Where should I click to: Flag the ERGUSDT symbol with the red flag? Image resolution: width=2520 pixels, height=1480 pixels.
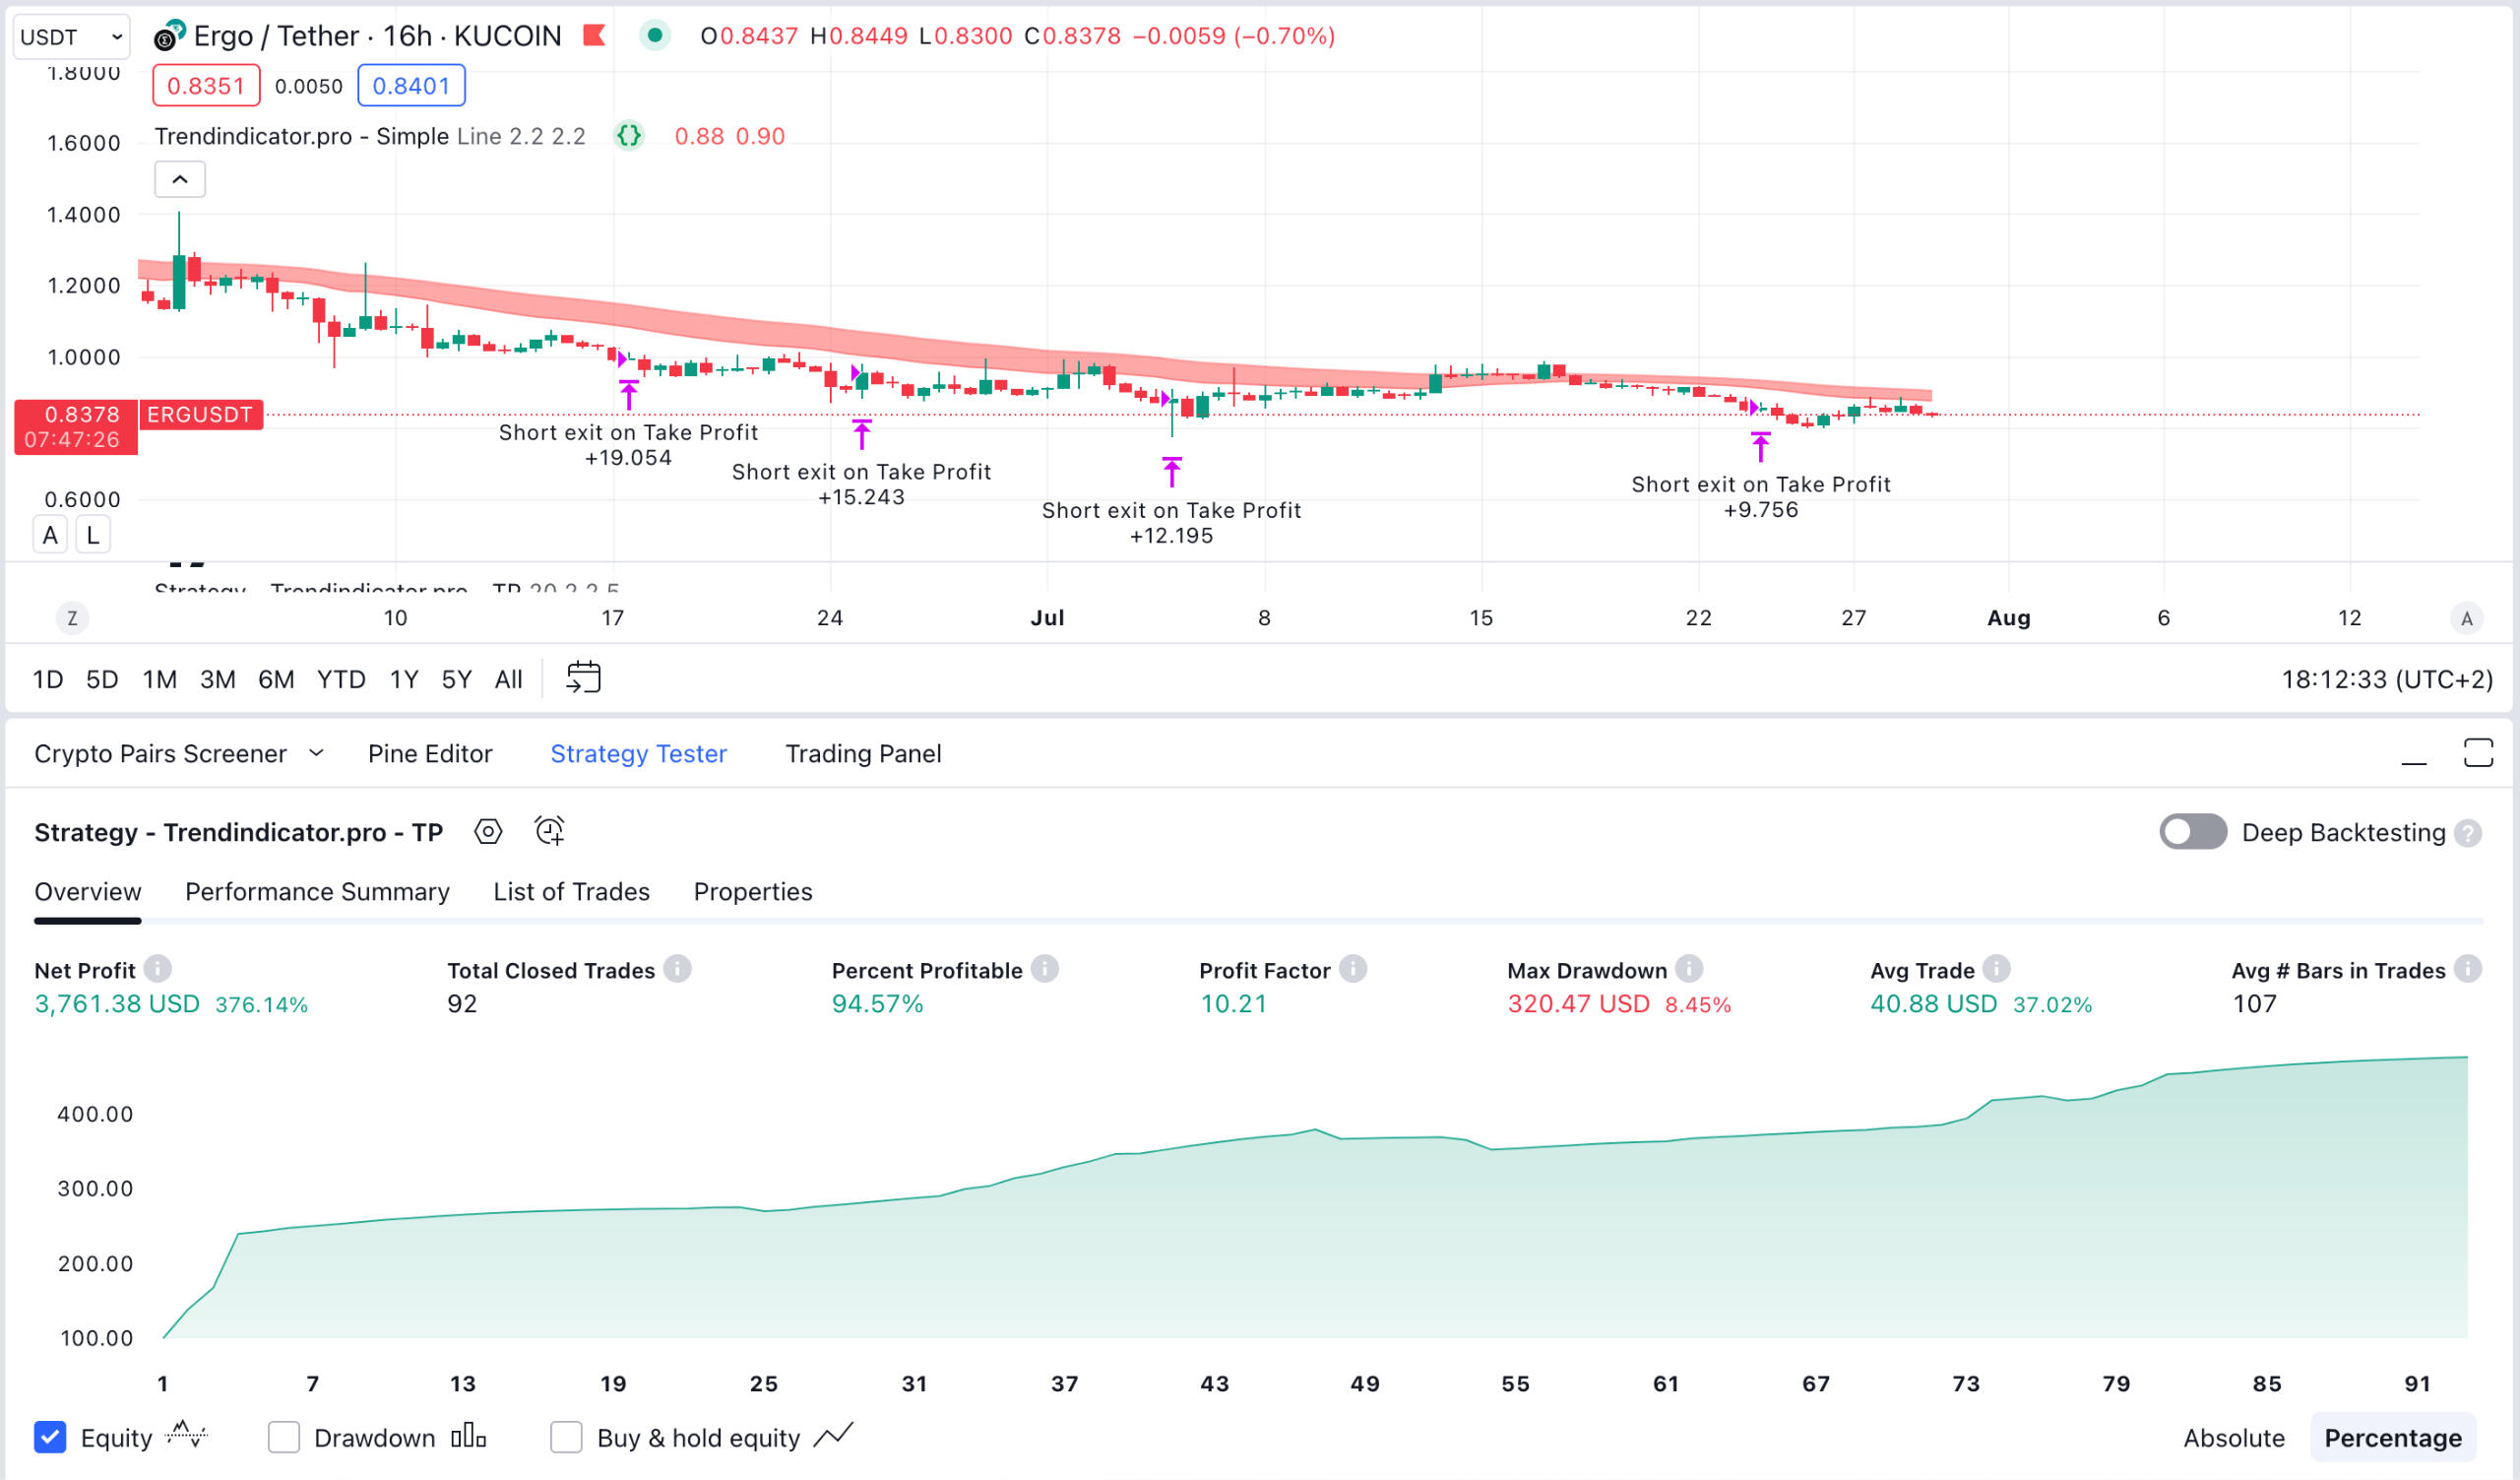pos(594,35)
